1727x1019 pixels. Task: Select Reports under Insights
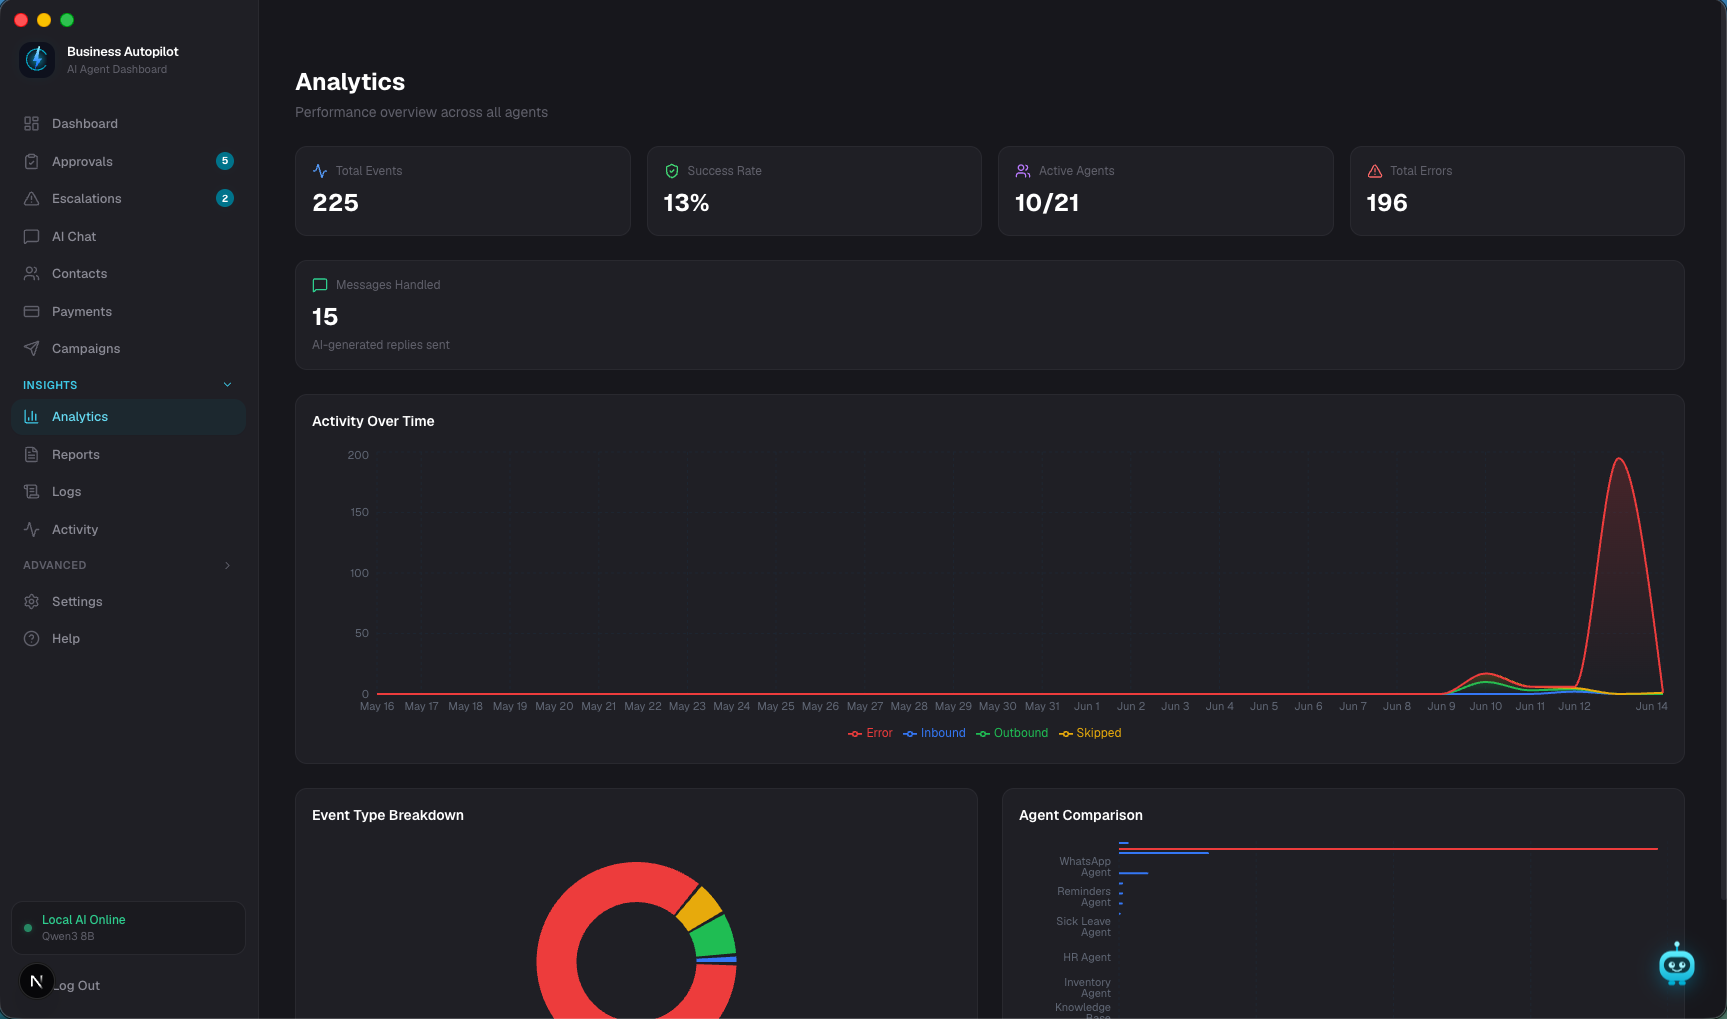(x=128, y=455)
